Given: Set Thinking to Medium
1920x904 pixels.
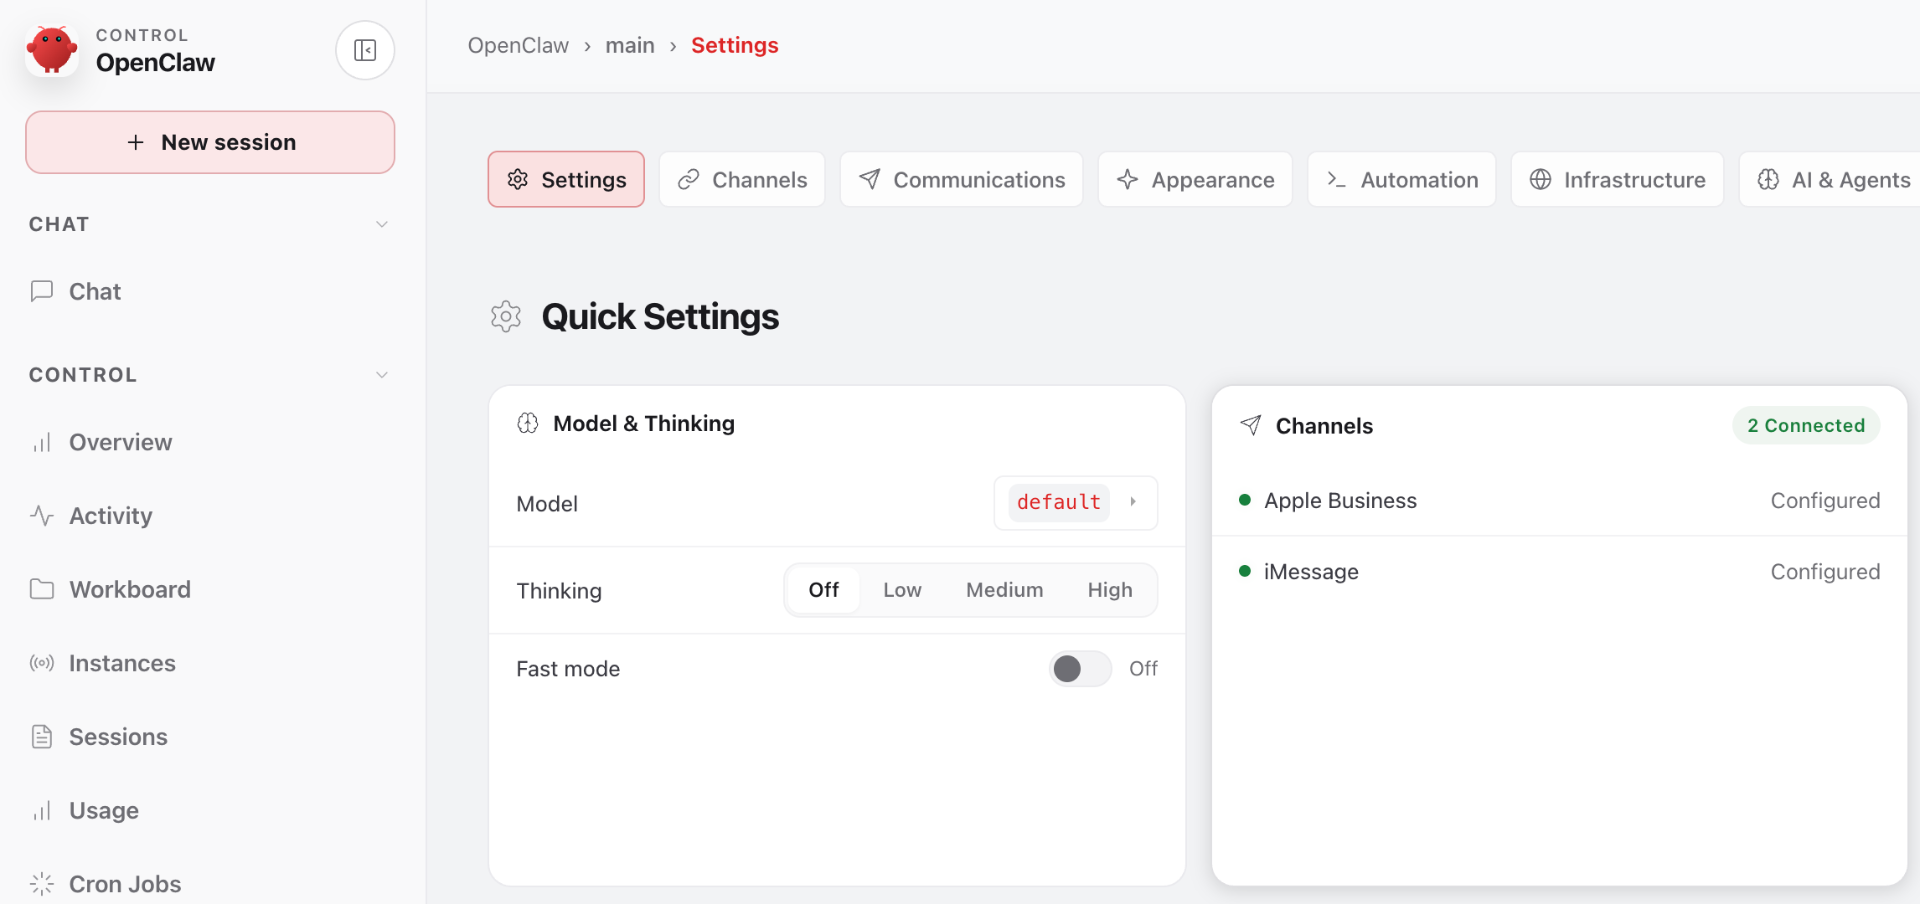Looking at the screenshot, I should pyautogui.click(x=1004, y=590).
